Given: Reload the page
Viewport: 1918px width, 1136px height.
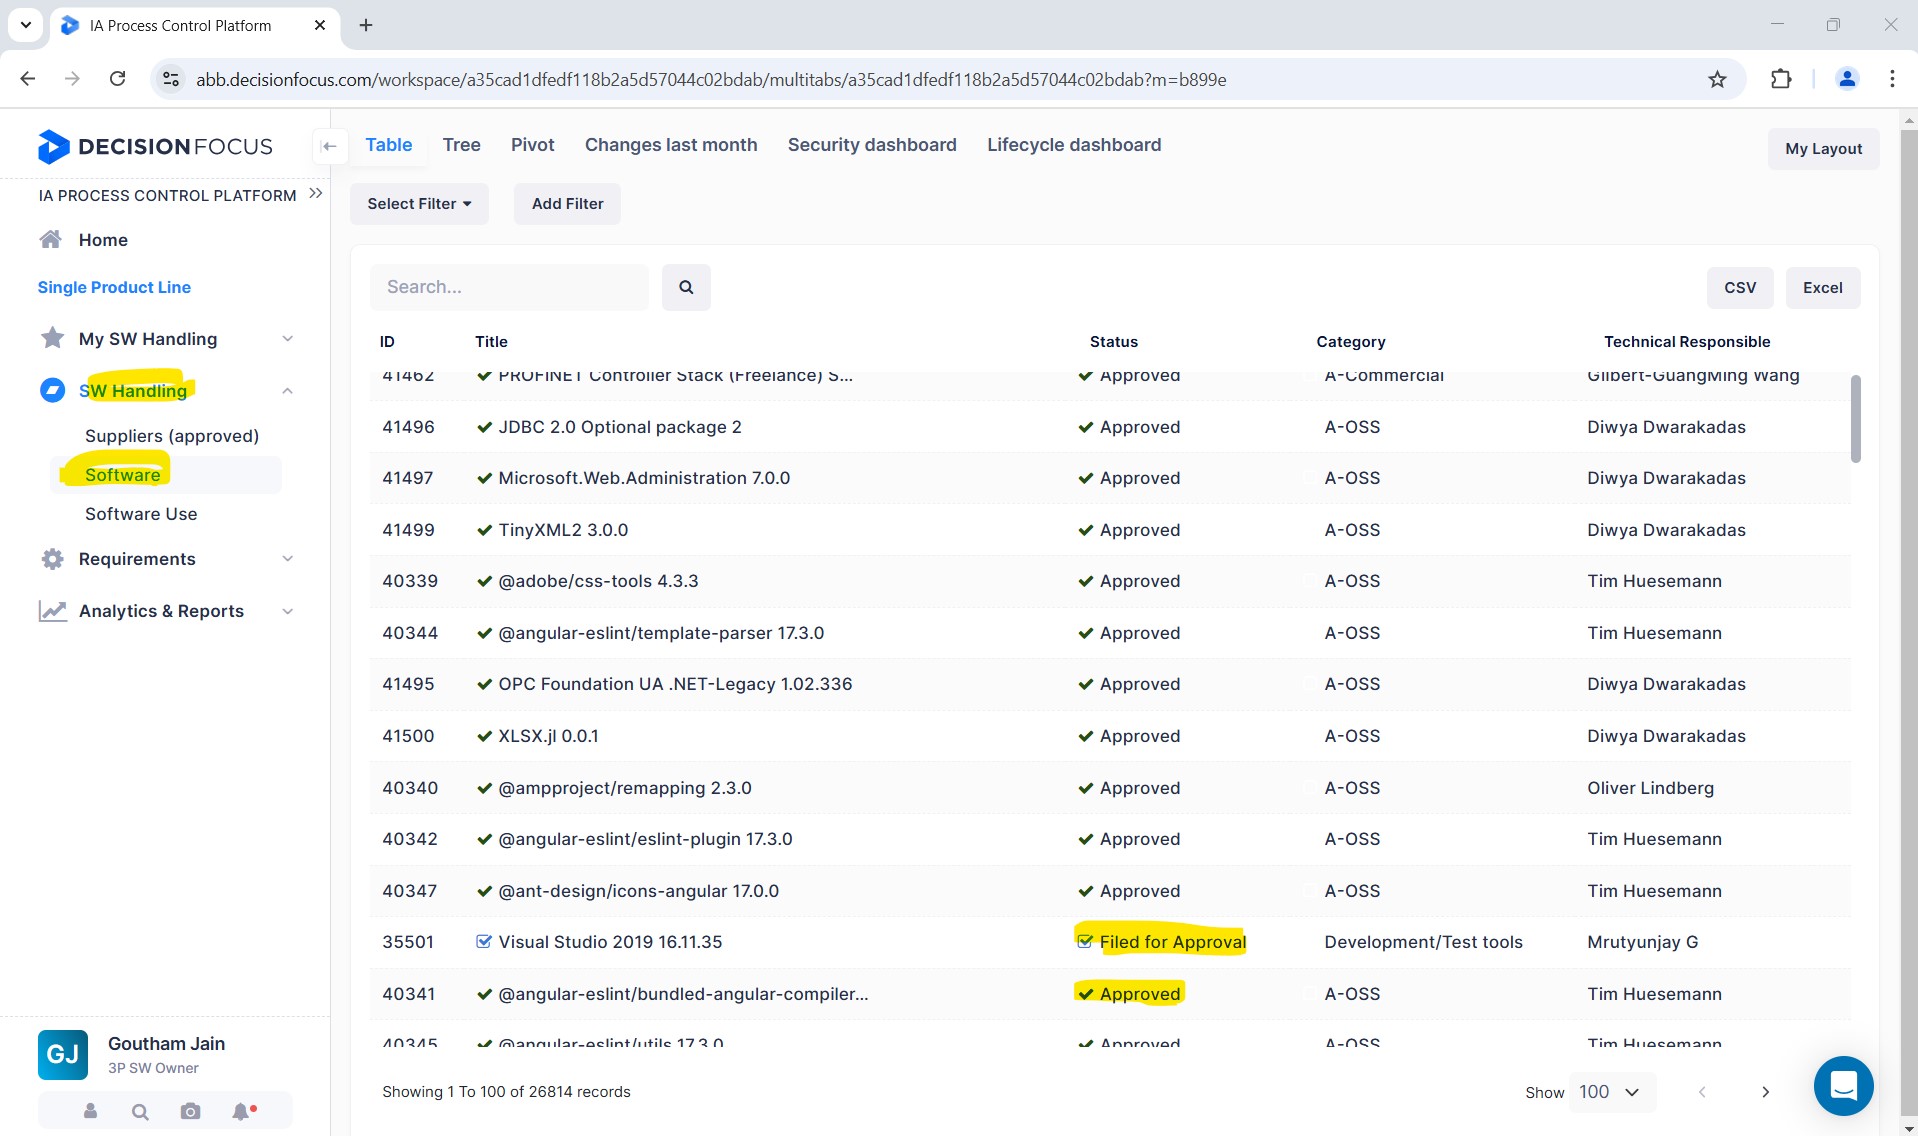Looking at the screenshot, I should point(117,79).
